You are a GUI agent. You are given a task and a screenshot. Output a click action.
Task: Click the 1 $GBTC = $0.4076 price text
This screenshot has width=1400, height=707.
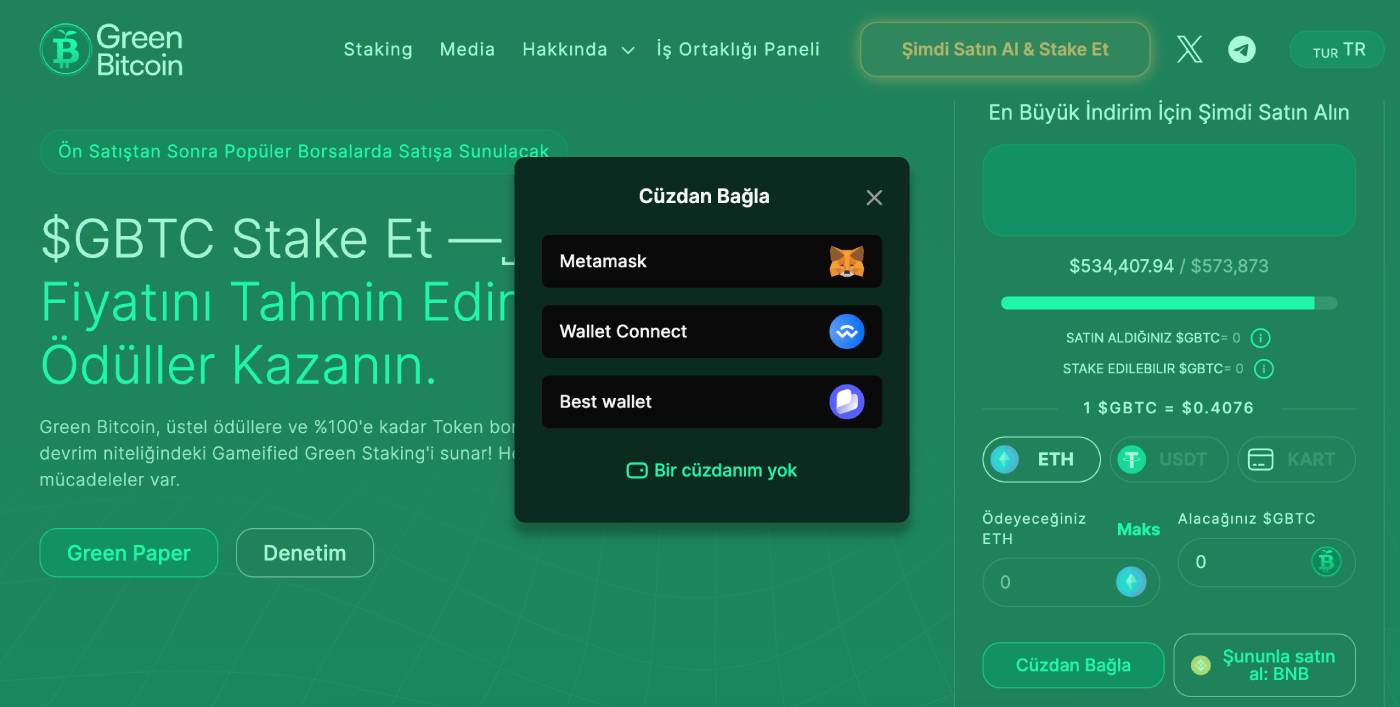pyautogui.click(x=1168, y=408)
